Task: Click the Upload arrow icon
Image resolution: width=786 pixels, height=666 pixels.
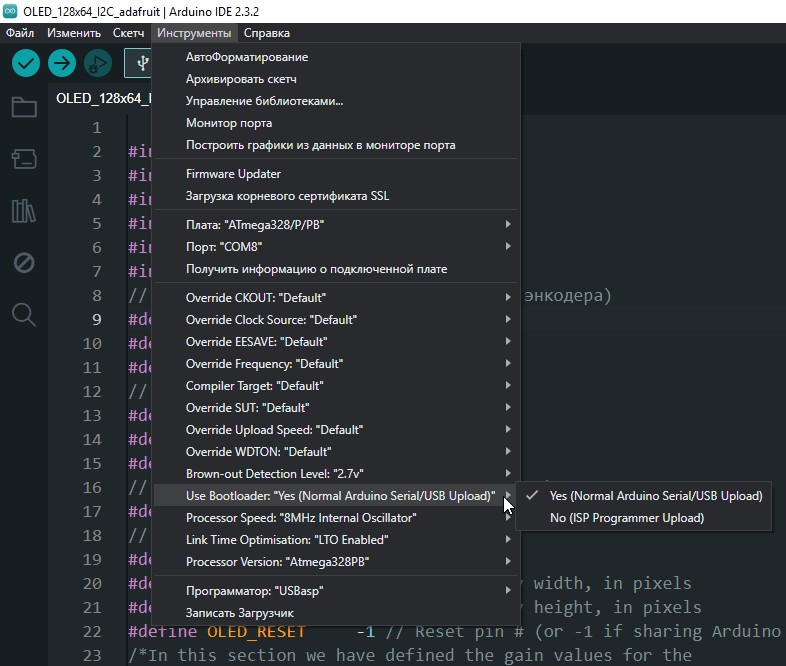Action: click(x=62, y=63)
